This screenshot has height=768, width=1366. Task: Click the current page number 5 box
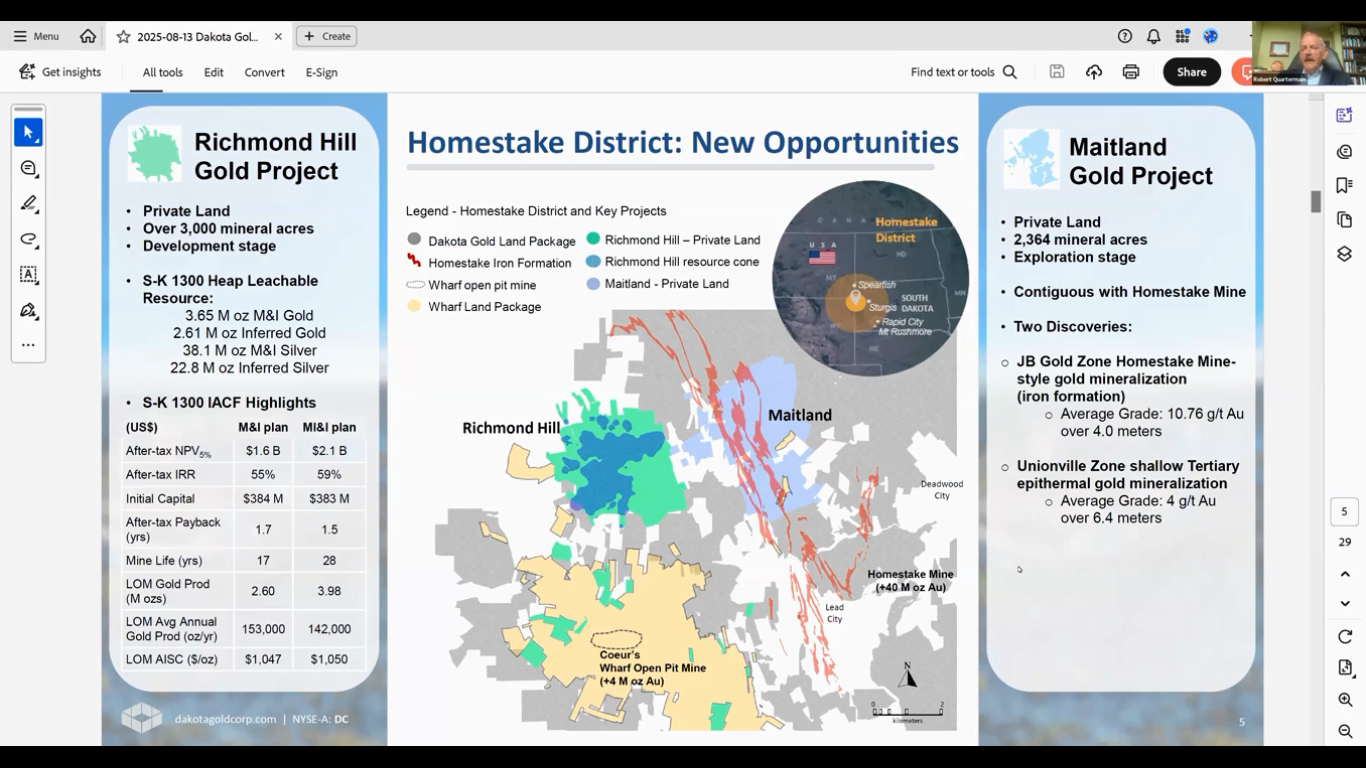pyautogui.click(x=1344, y=512)
